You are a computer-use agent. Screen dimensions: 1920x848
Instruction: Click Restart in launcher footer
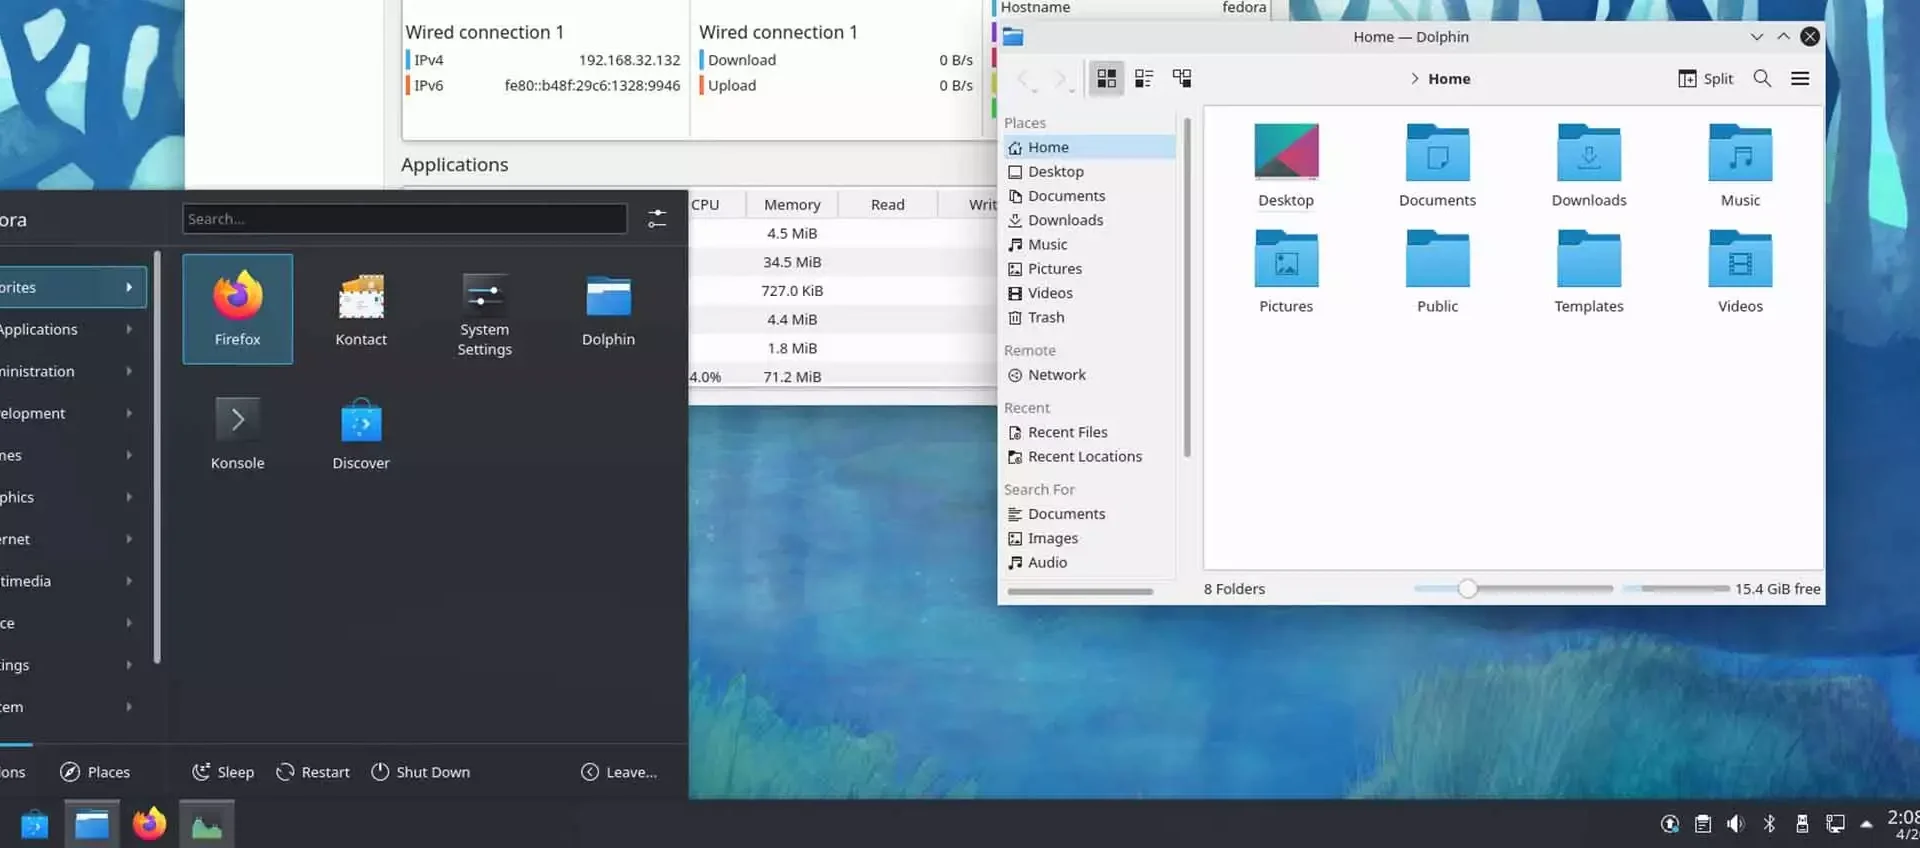click(x=313, y=772)
